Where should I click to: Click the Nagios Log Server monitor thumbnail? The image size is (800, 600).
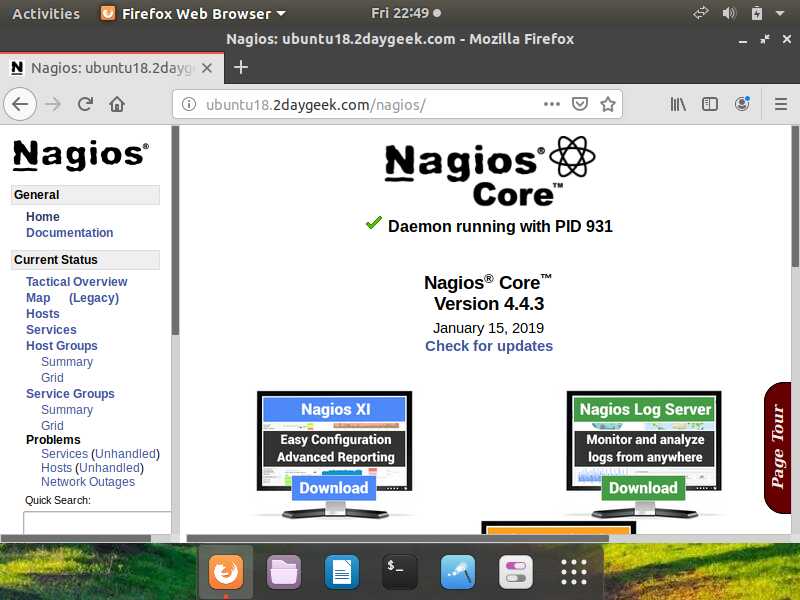(x=644, y=454)
